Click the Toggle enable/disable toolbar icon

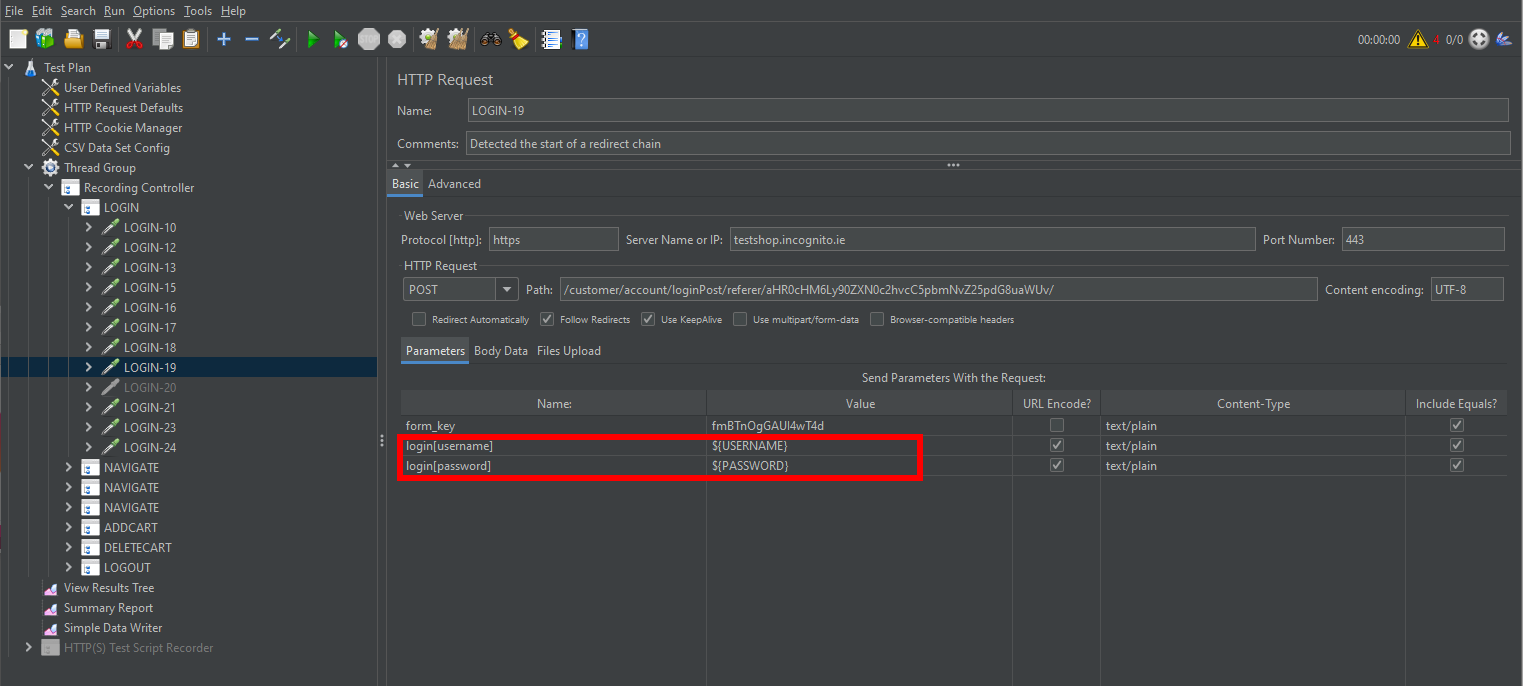click(x=280, y=39)
